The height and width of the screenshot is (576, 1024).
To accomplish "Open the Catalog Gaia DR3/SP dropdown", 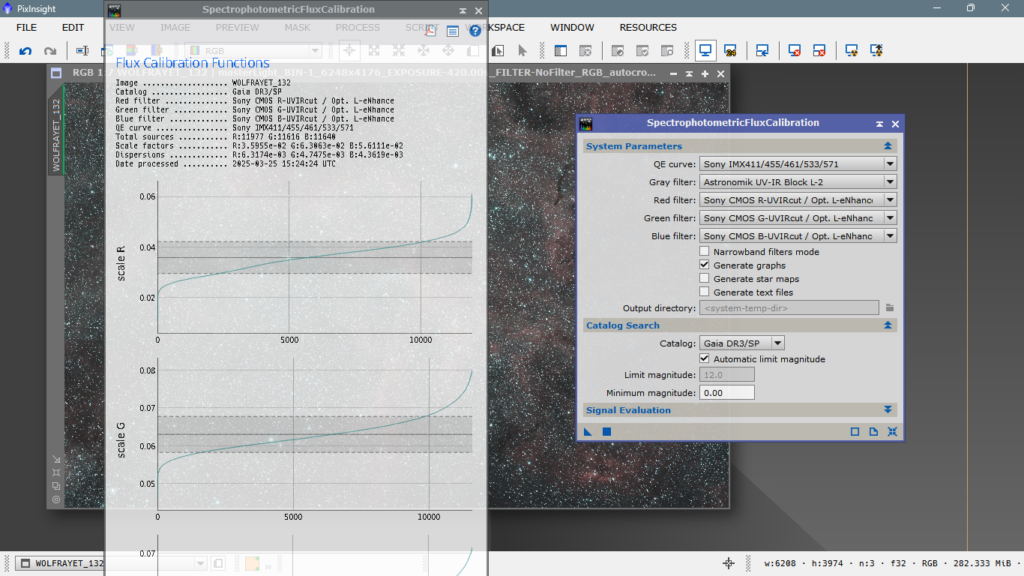I will pyautogui.click(x=741, y=343).
